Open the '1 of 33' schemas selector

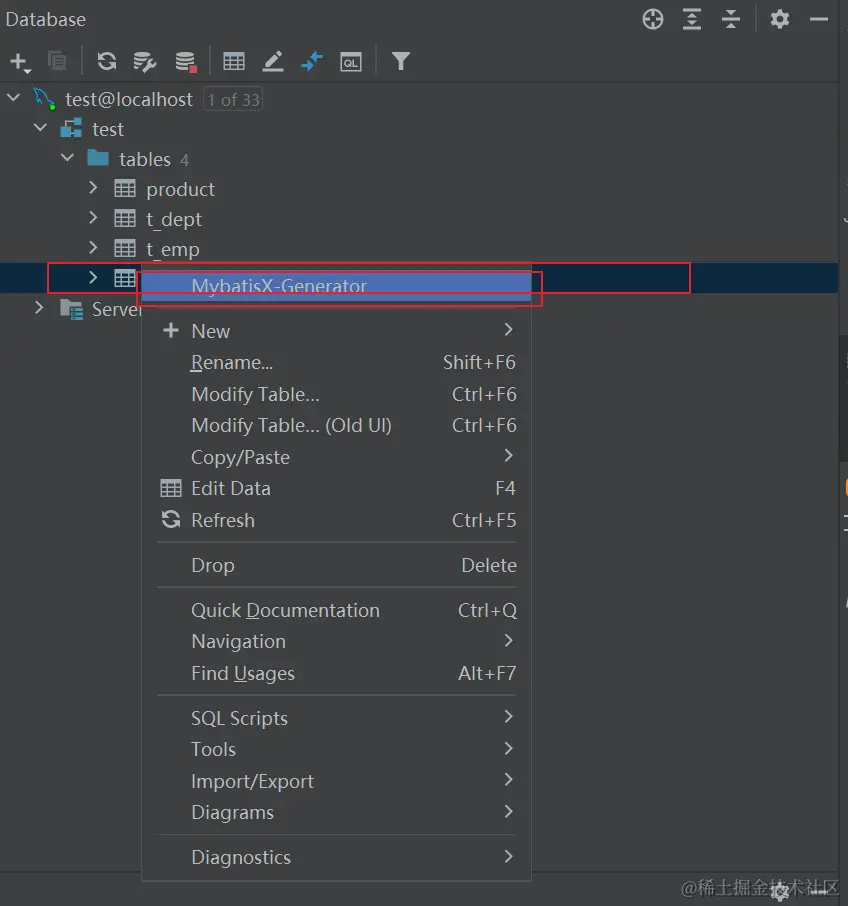tap(233, 99)
